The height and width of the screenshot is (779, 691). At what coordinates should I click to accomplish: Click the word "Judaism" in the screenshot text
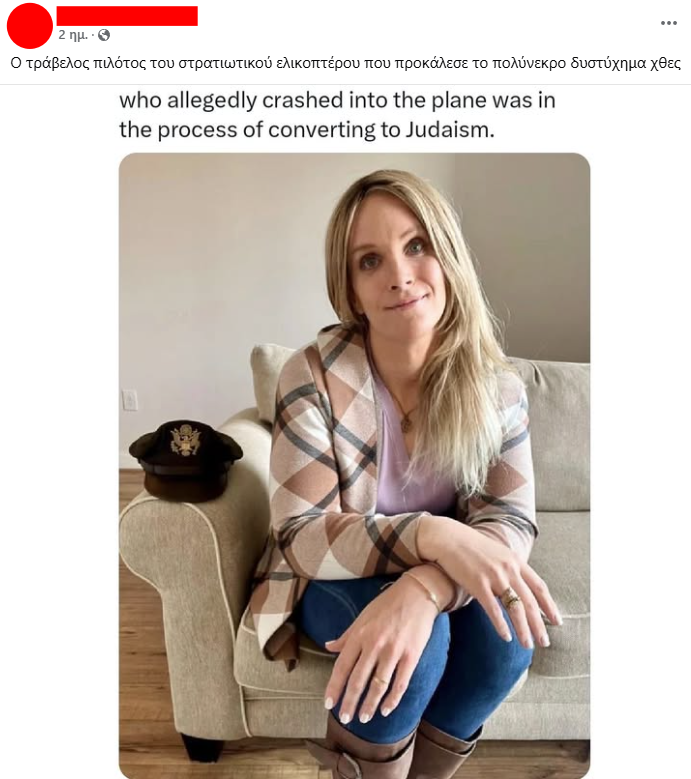[x=450, y=130]
